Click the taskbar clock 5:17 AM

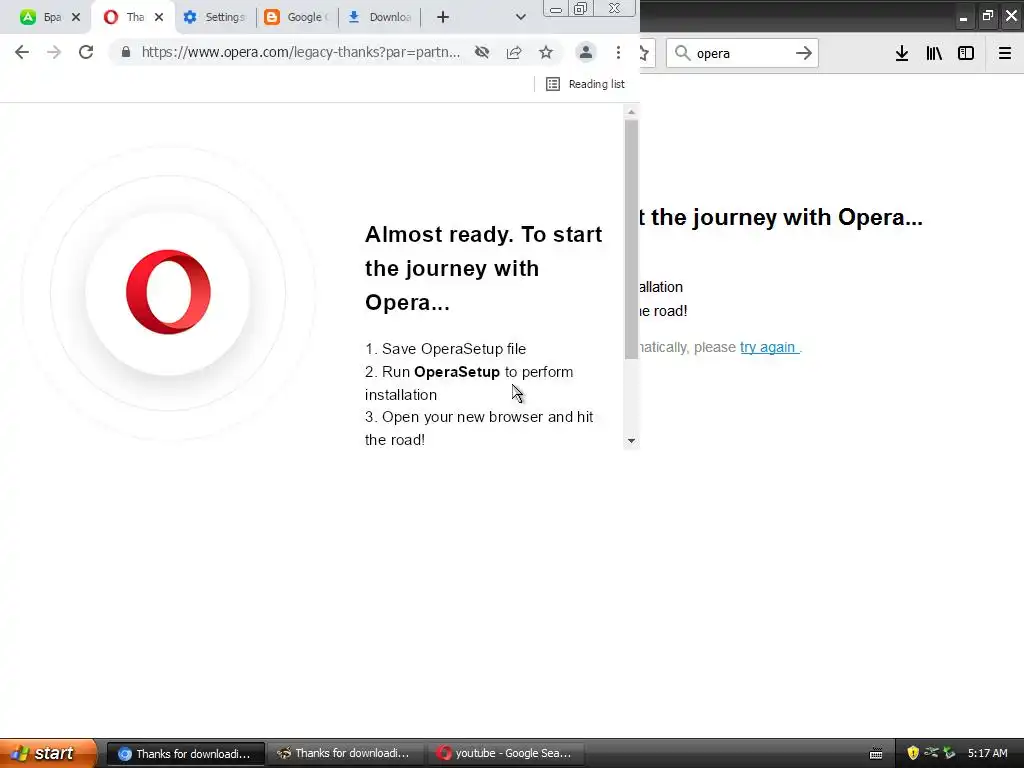tap(987, 753)
